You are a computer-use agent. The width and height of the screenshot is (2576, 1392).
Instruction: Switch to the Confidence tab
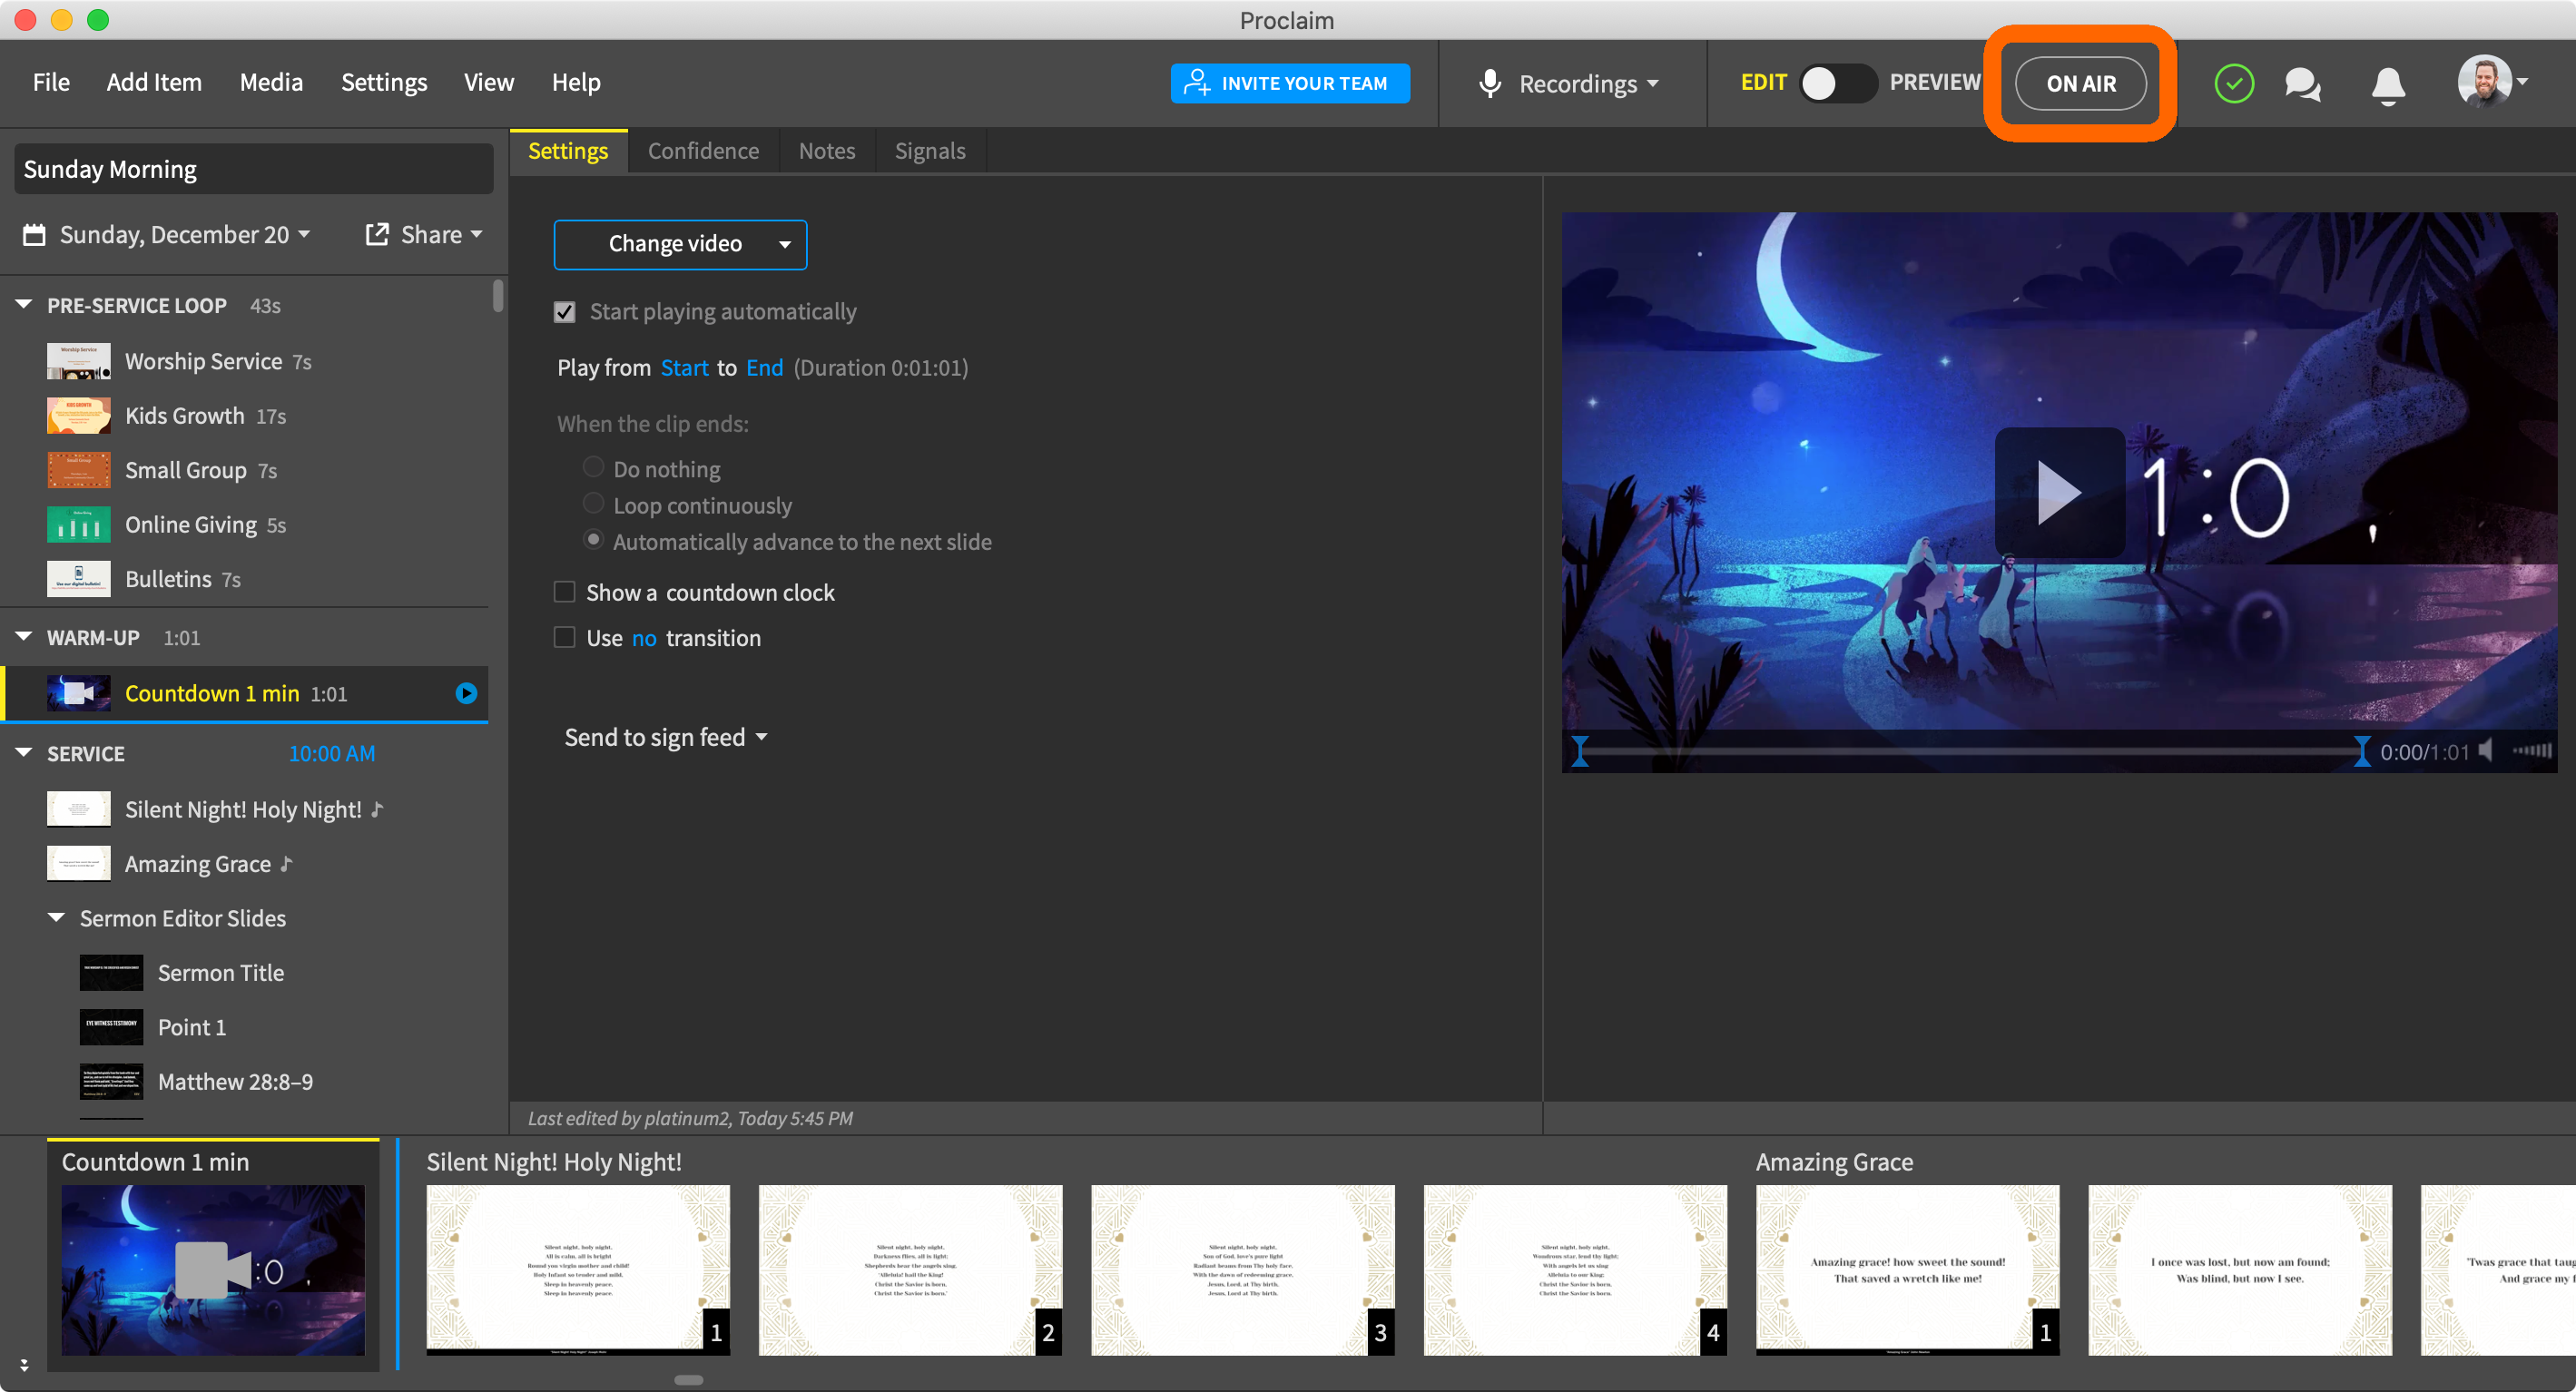pos(703,151)
